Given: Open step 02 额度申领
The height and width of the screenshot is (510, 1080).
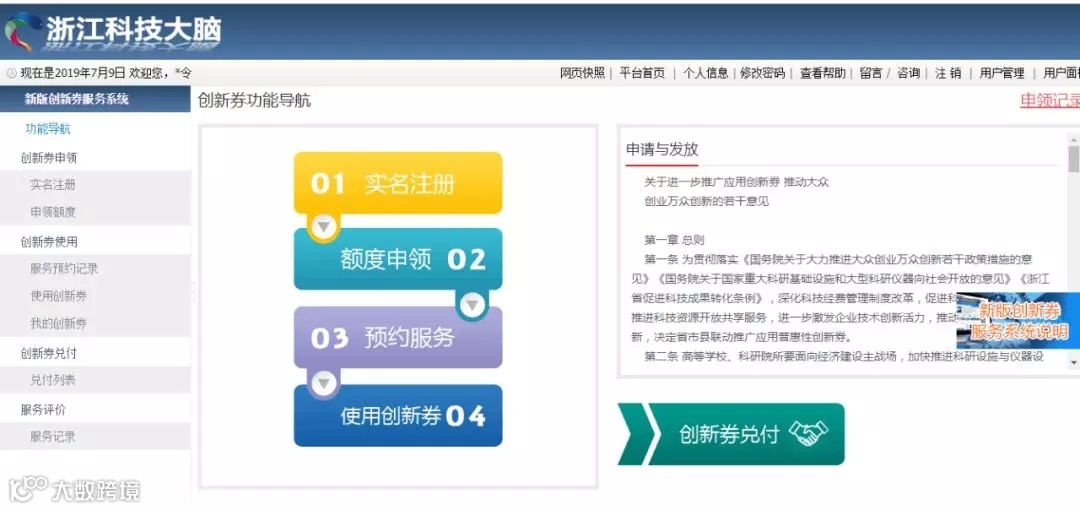Looking at the screenshot, I should coord(398,259).
